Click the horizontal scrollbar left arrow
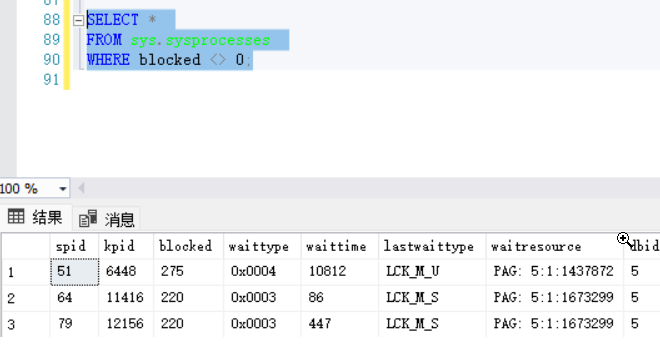The width and height of the screenshot is (660, 361). click(x=81, y=188)
